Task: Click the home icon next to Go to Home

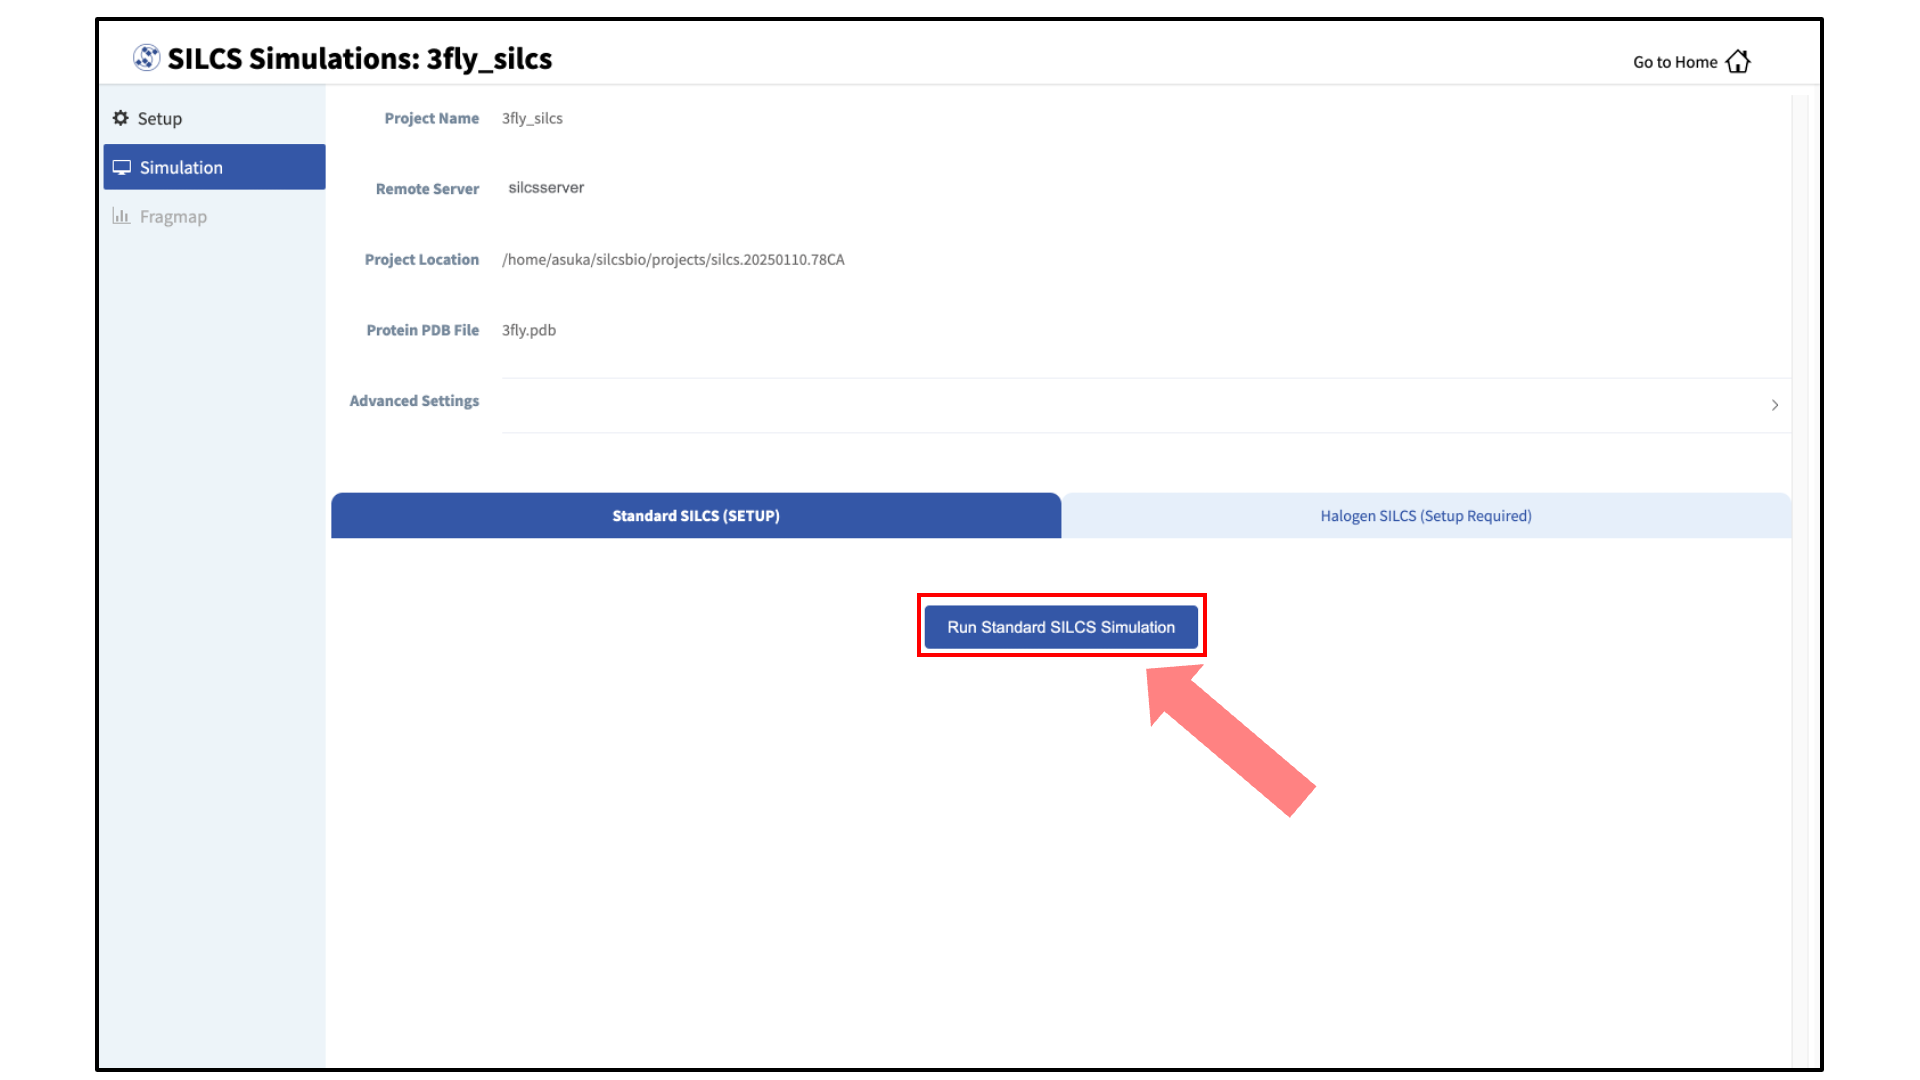Action: (1738, 61)
